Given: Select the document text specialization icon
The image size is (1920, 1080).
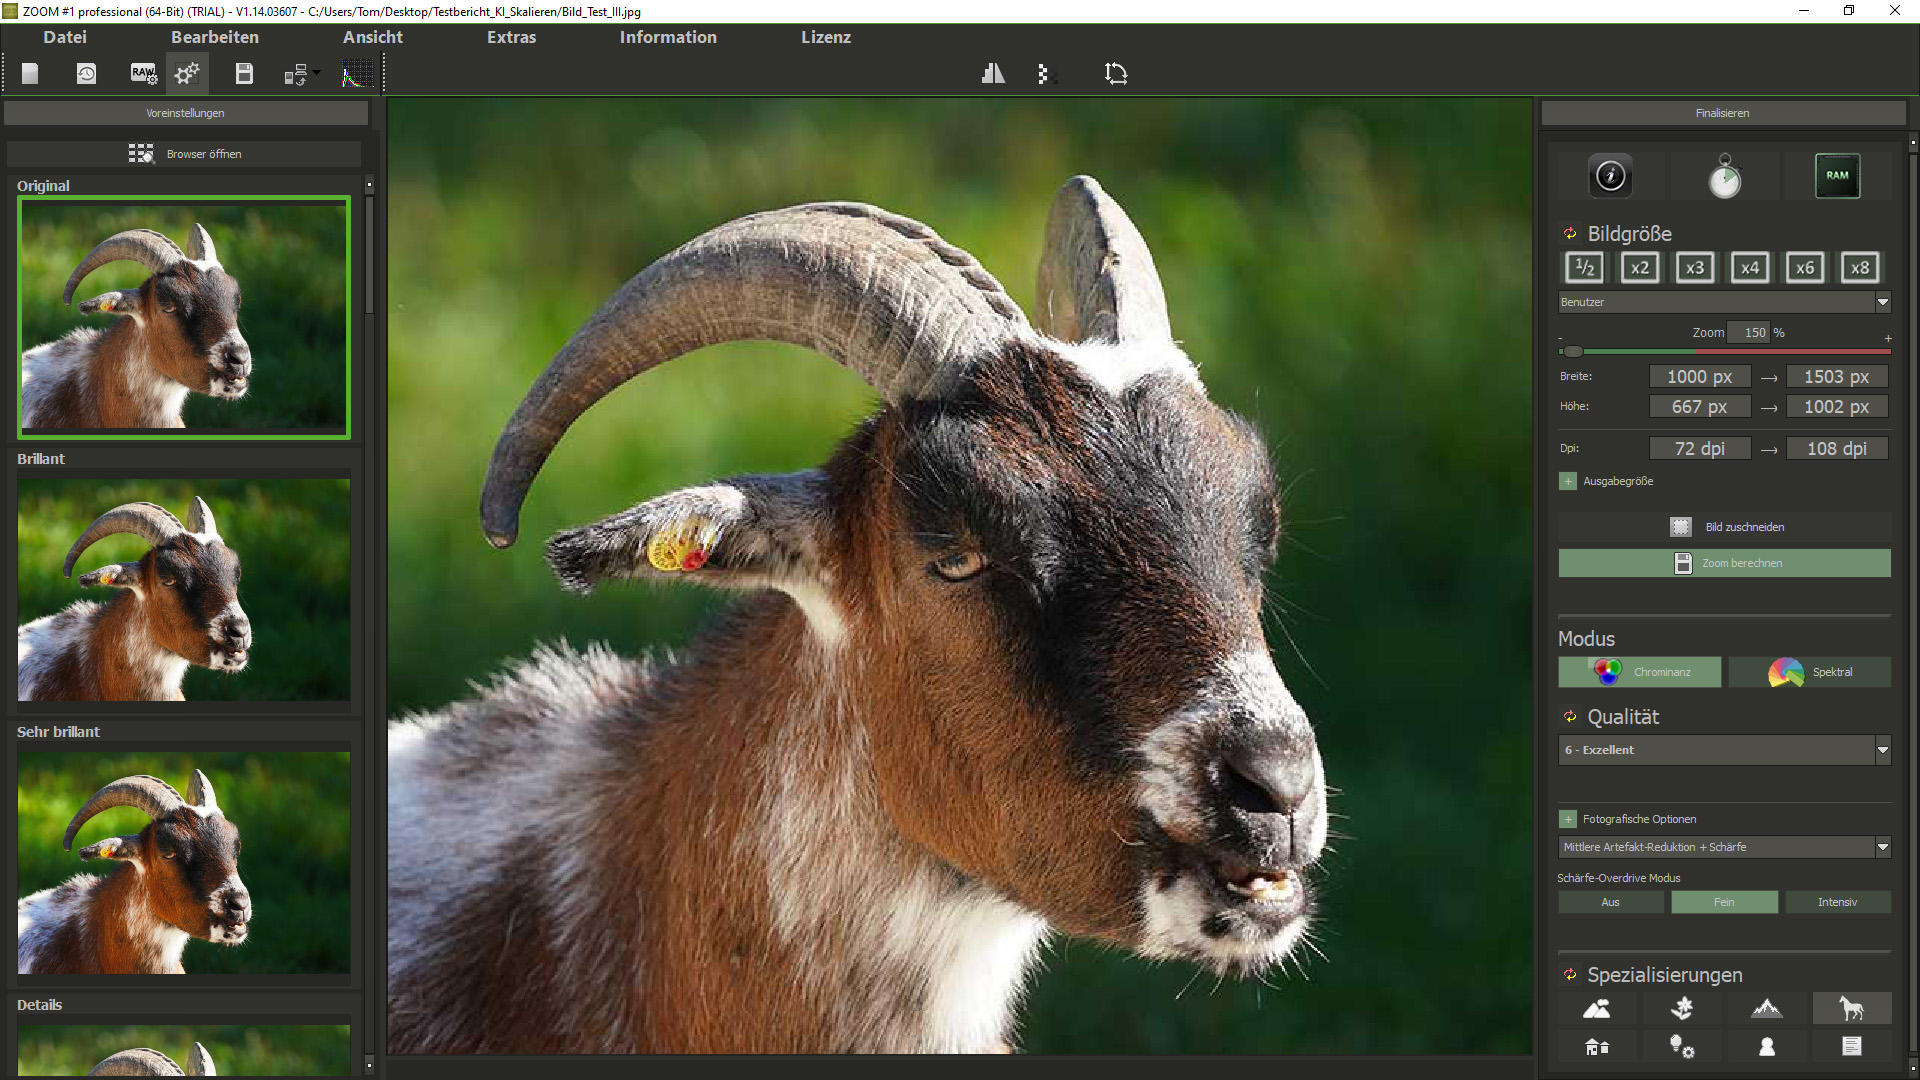Looking at the screenshot, I should (x=1852, y=1047).
